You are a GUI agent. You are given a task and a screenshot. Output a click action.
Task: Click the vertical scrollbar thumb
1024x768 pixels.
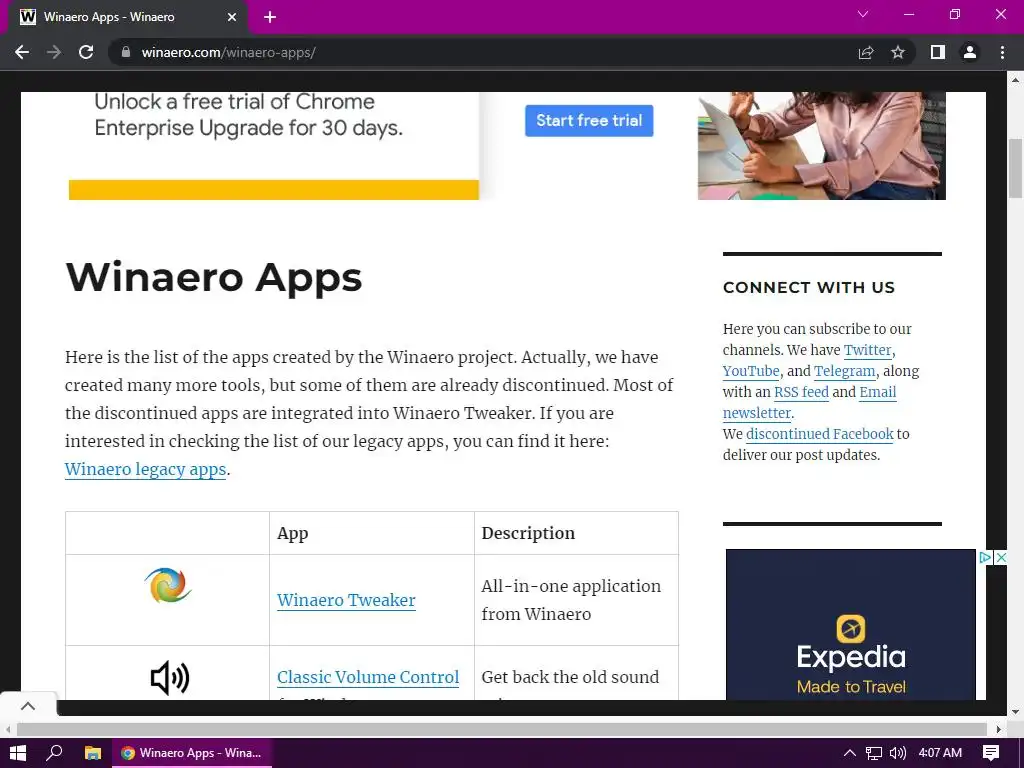(x=1015, y=168)
